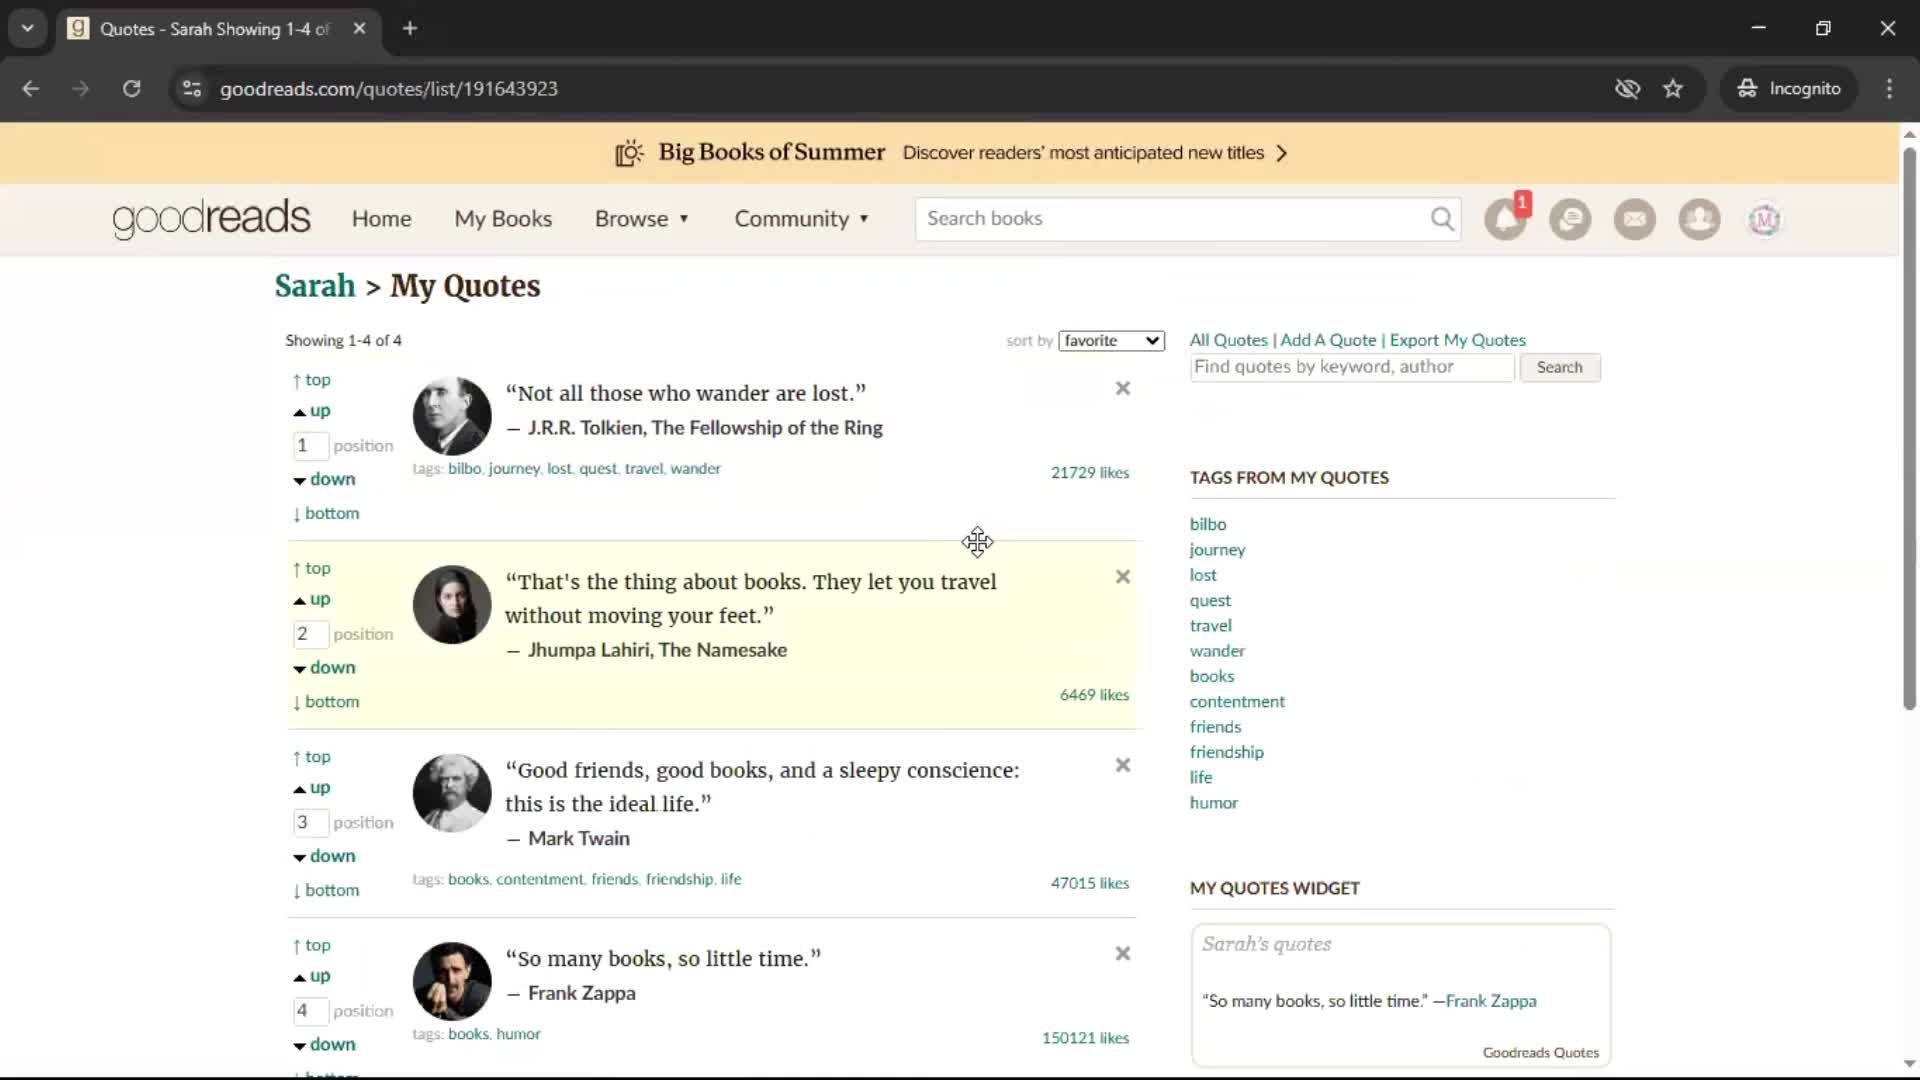
Task: Click Add A Quote link
Action: 1328,340
